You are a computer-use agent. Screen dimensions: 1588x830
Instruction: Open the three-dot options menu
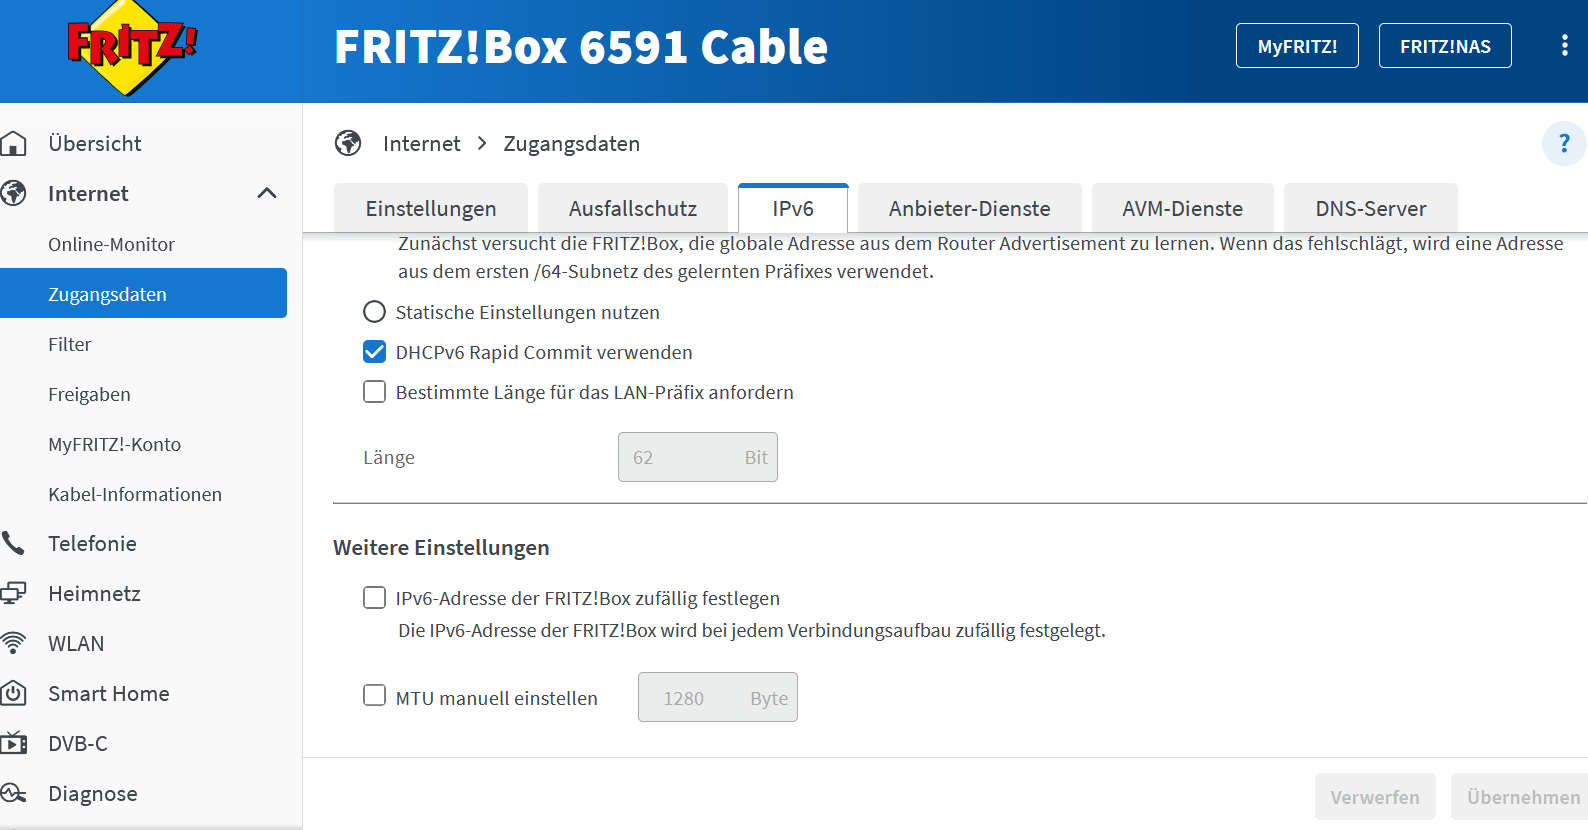(1564, 46)
